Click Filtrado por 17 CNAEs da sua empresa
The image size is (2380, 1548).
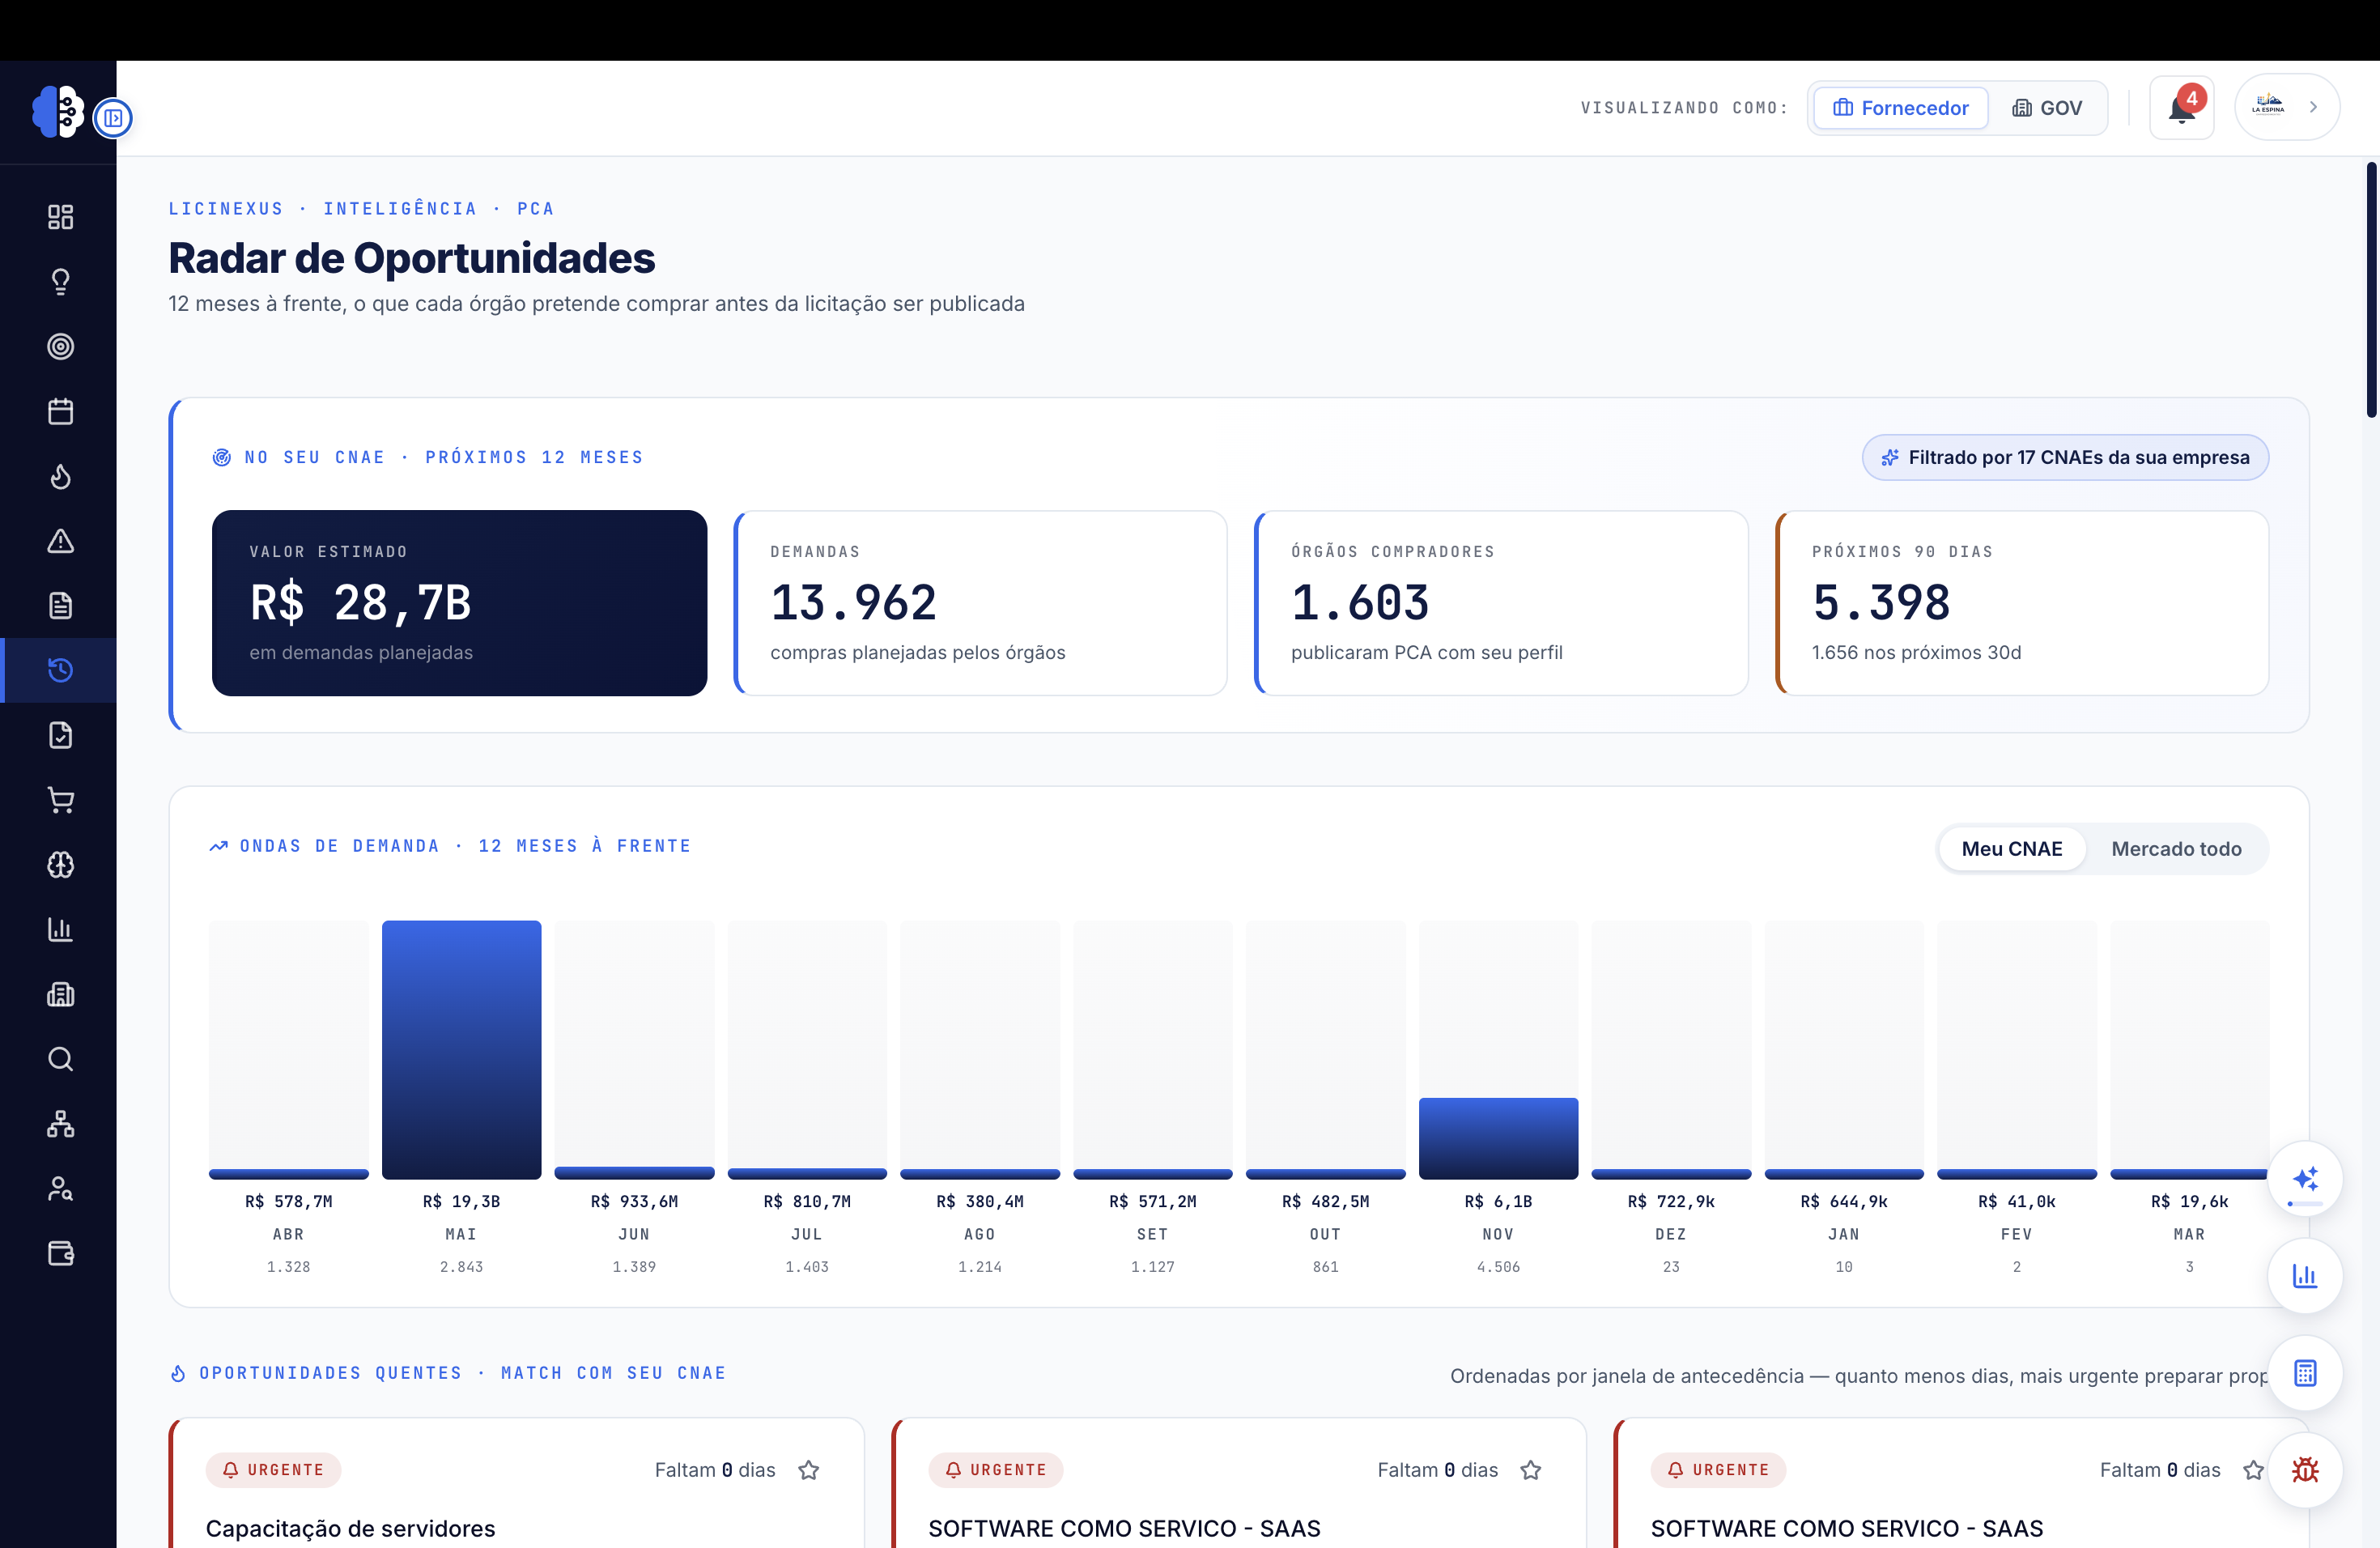2065,457
